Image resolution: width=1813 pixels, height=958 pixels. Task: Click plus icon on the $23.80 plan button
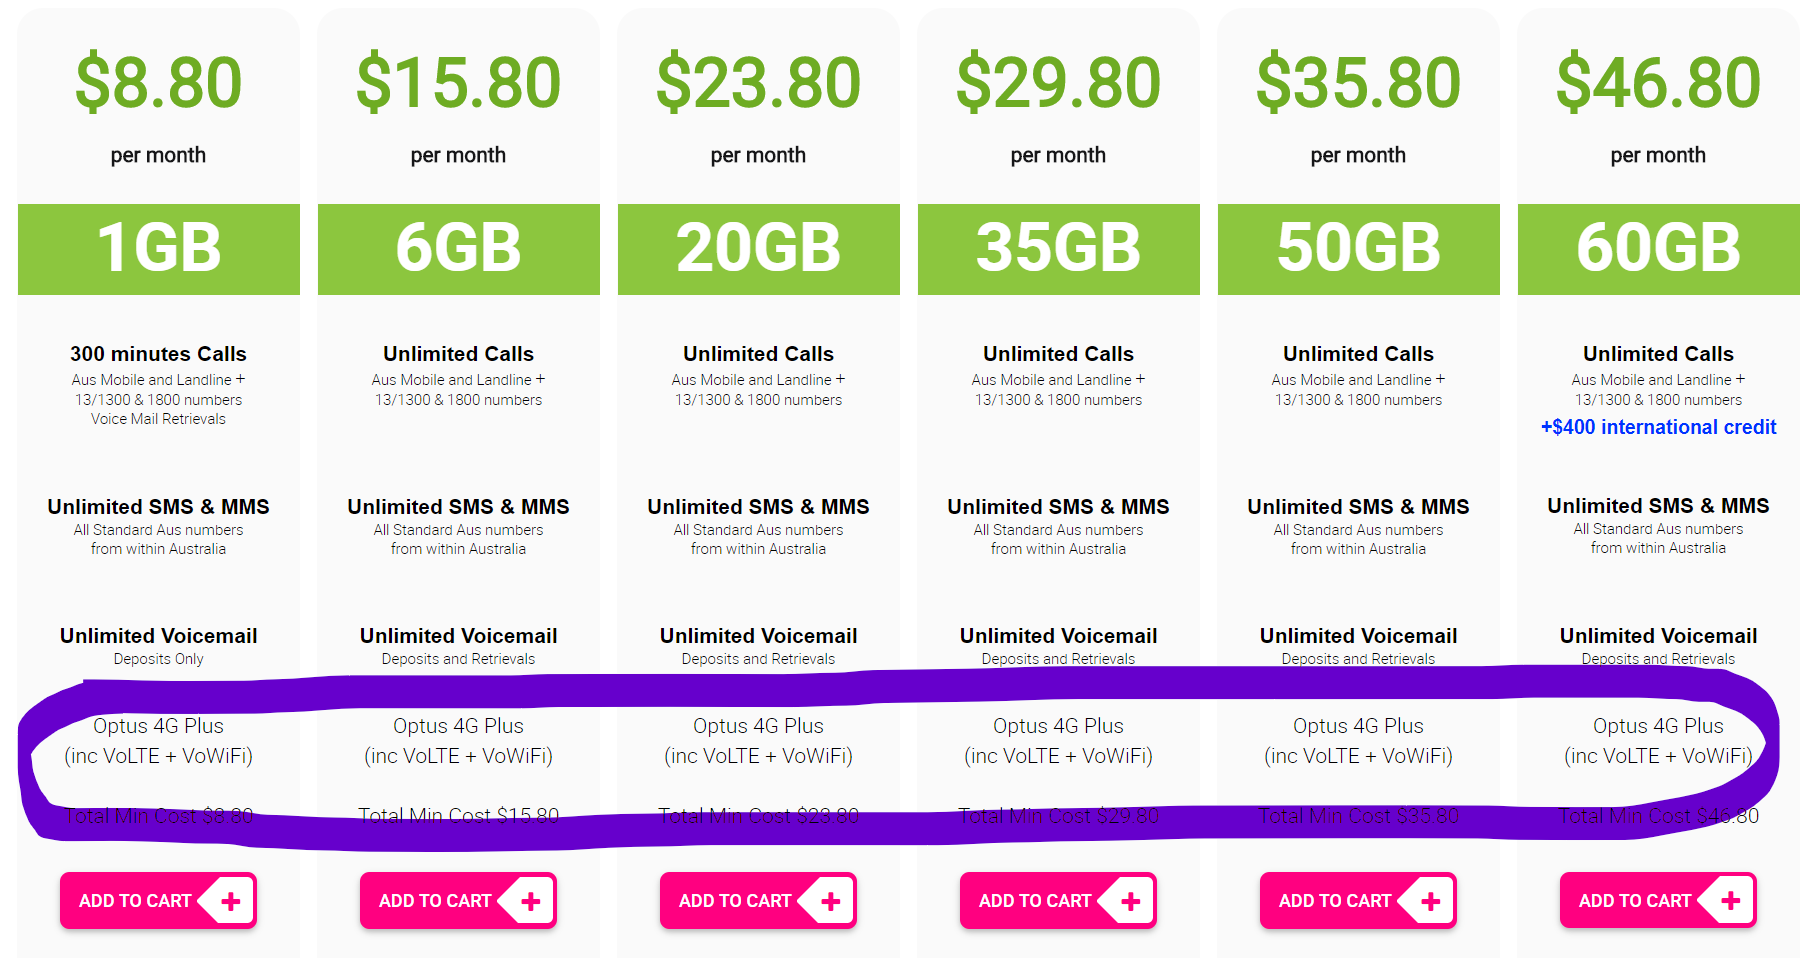coord(831,901)
